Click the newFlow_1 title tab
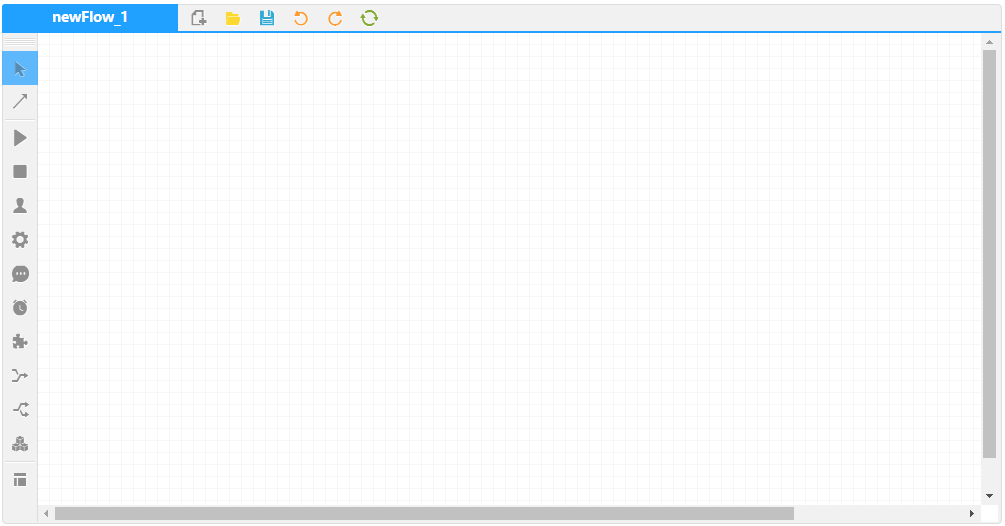Viewport: 1005px width, 526px height. tap(90, 18)
